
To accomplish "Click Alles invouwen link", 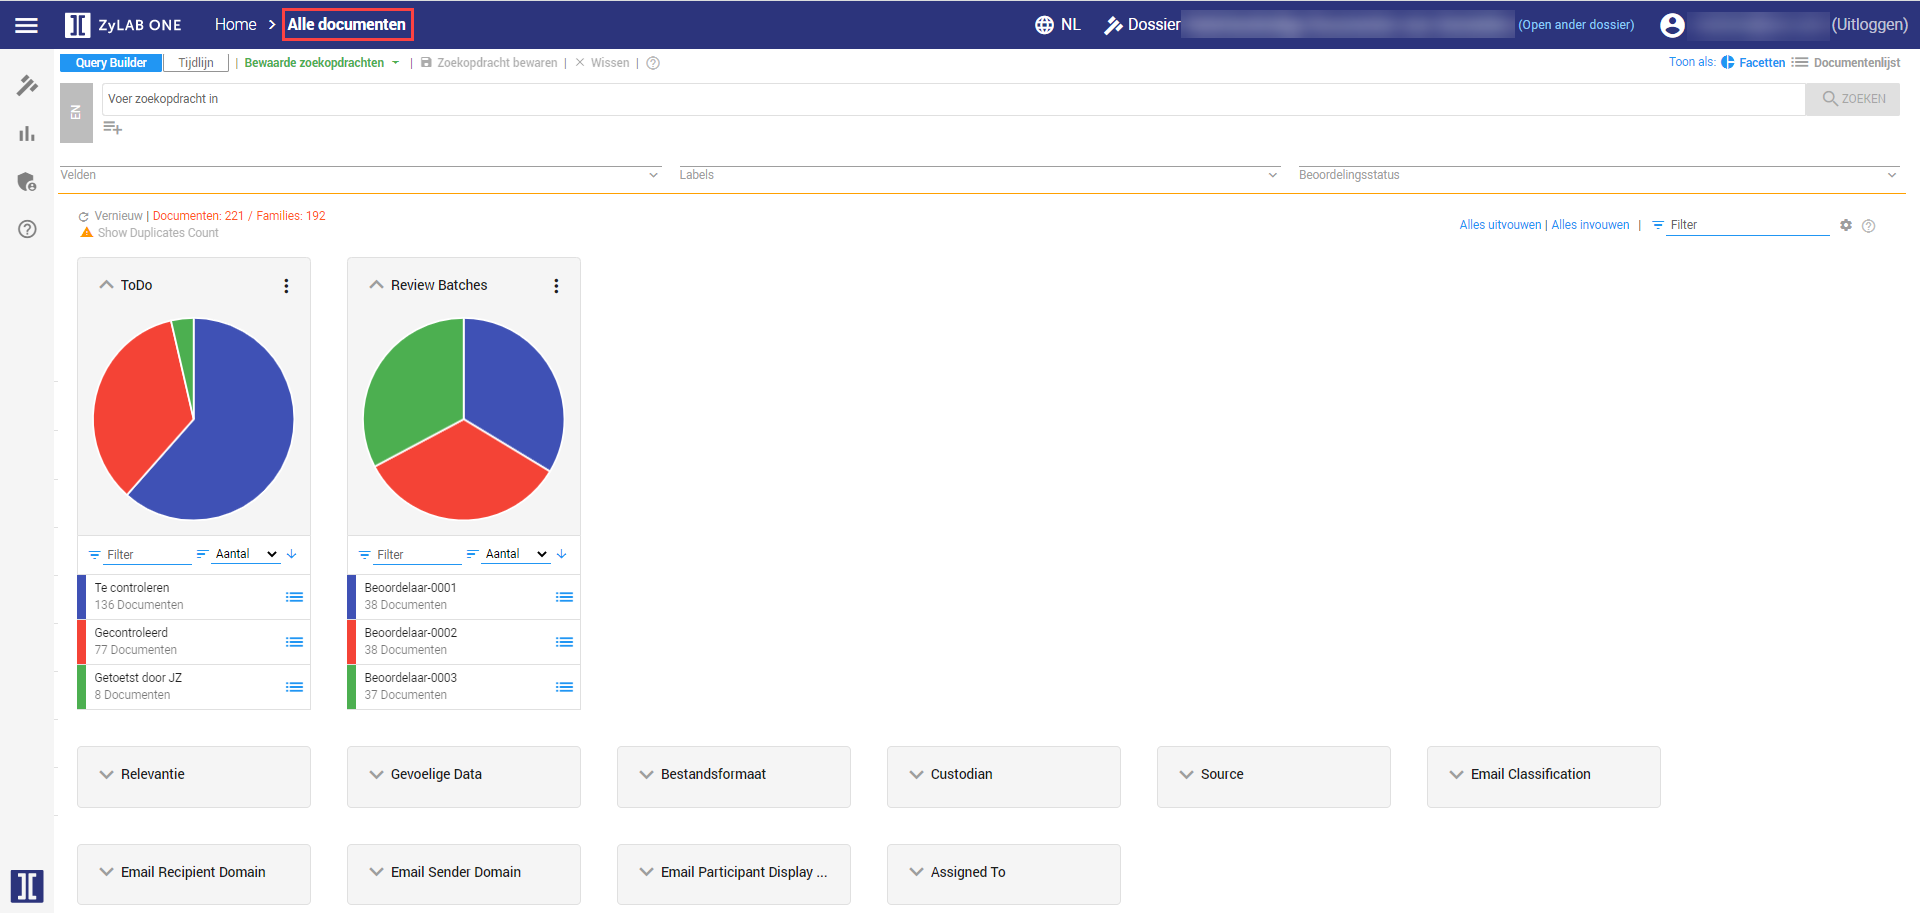I will coord(1590,225).
